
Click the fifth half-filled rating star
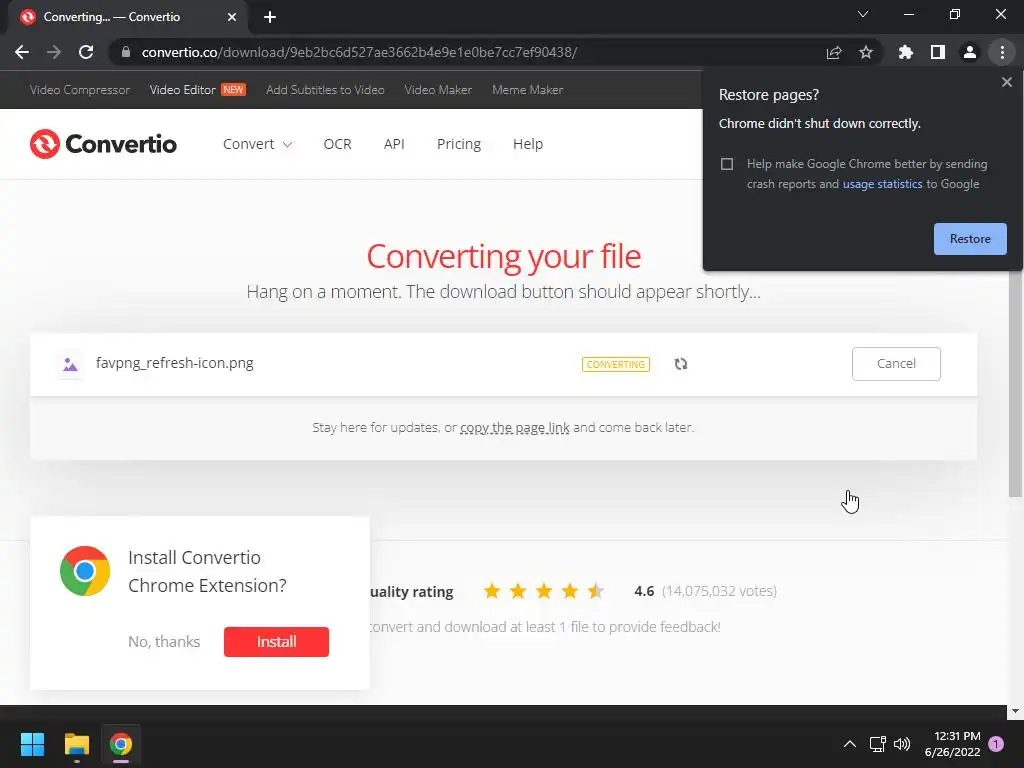coord(596,592)
